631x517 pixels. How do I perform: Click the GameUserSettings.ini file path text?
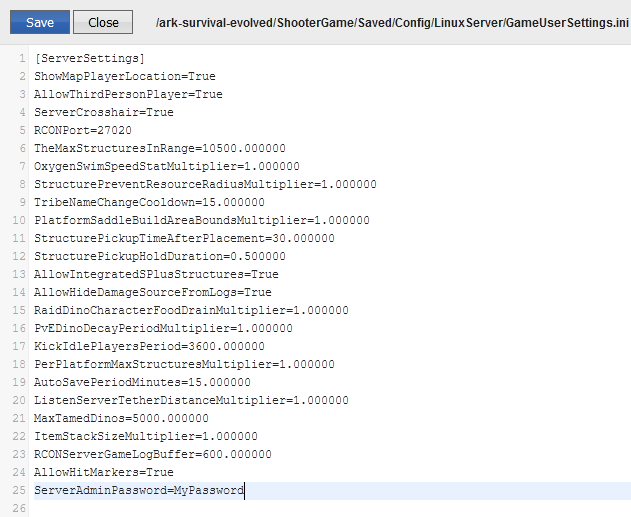(392, 23)
